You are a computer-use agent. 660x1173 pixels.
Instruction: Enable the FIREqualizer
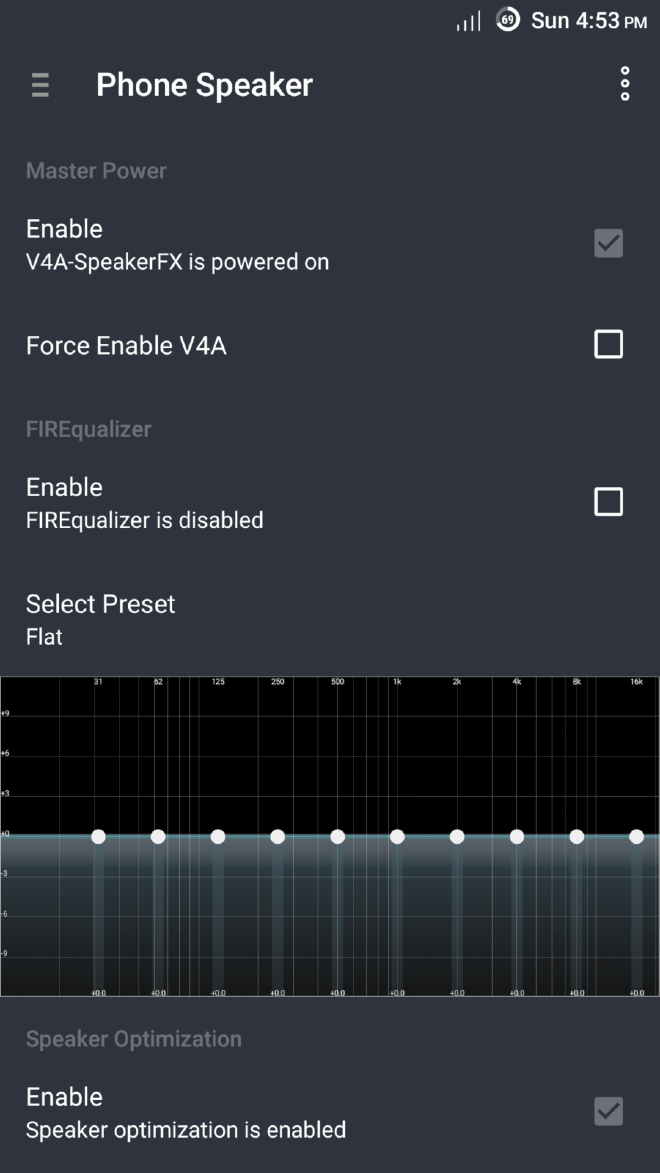pyautogui.click(x=608, y=501)
